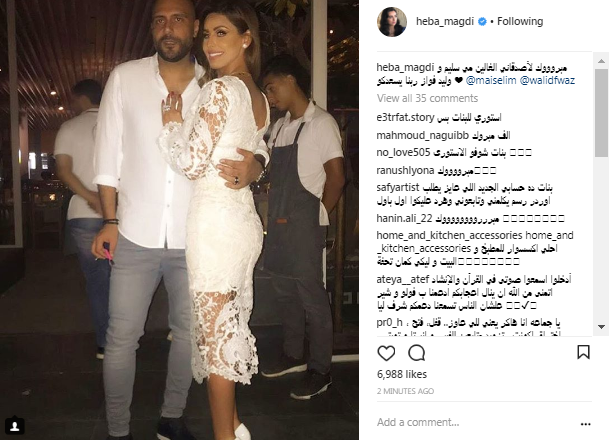Open the comment speech bubble icon
Viewport: 609px width, 440px height.
(417, 353)
